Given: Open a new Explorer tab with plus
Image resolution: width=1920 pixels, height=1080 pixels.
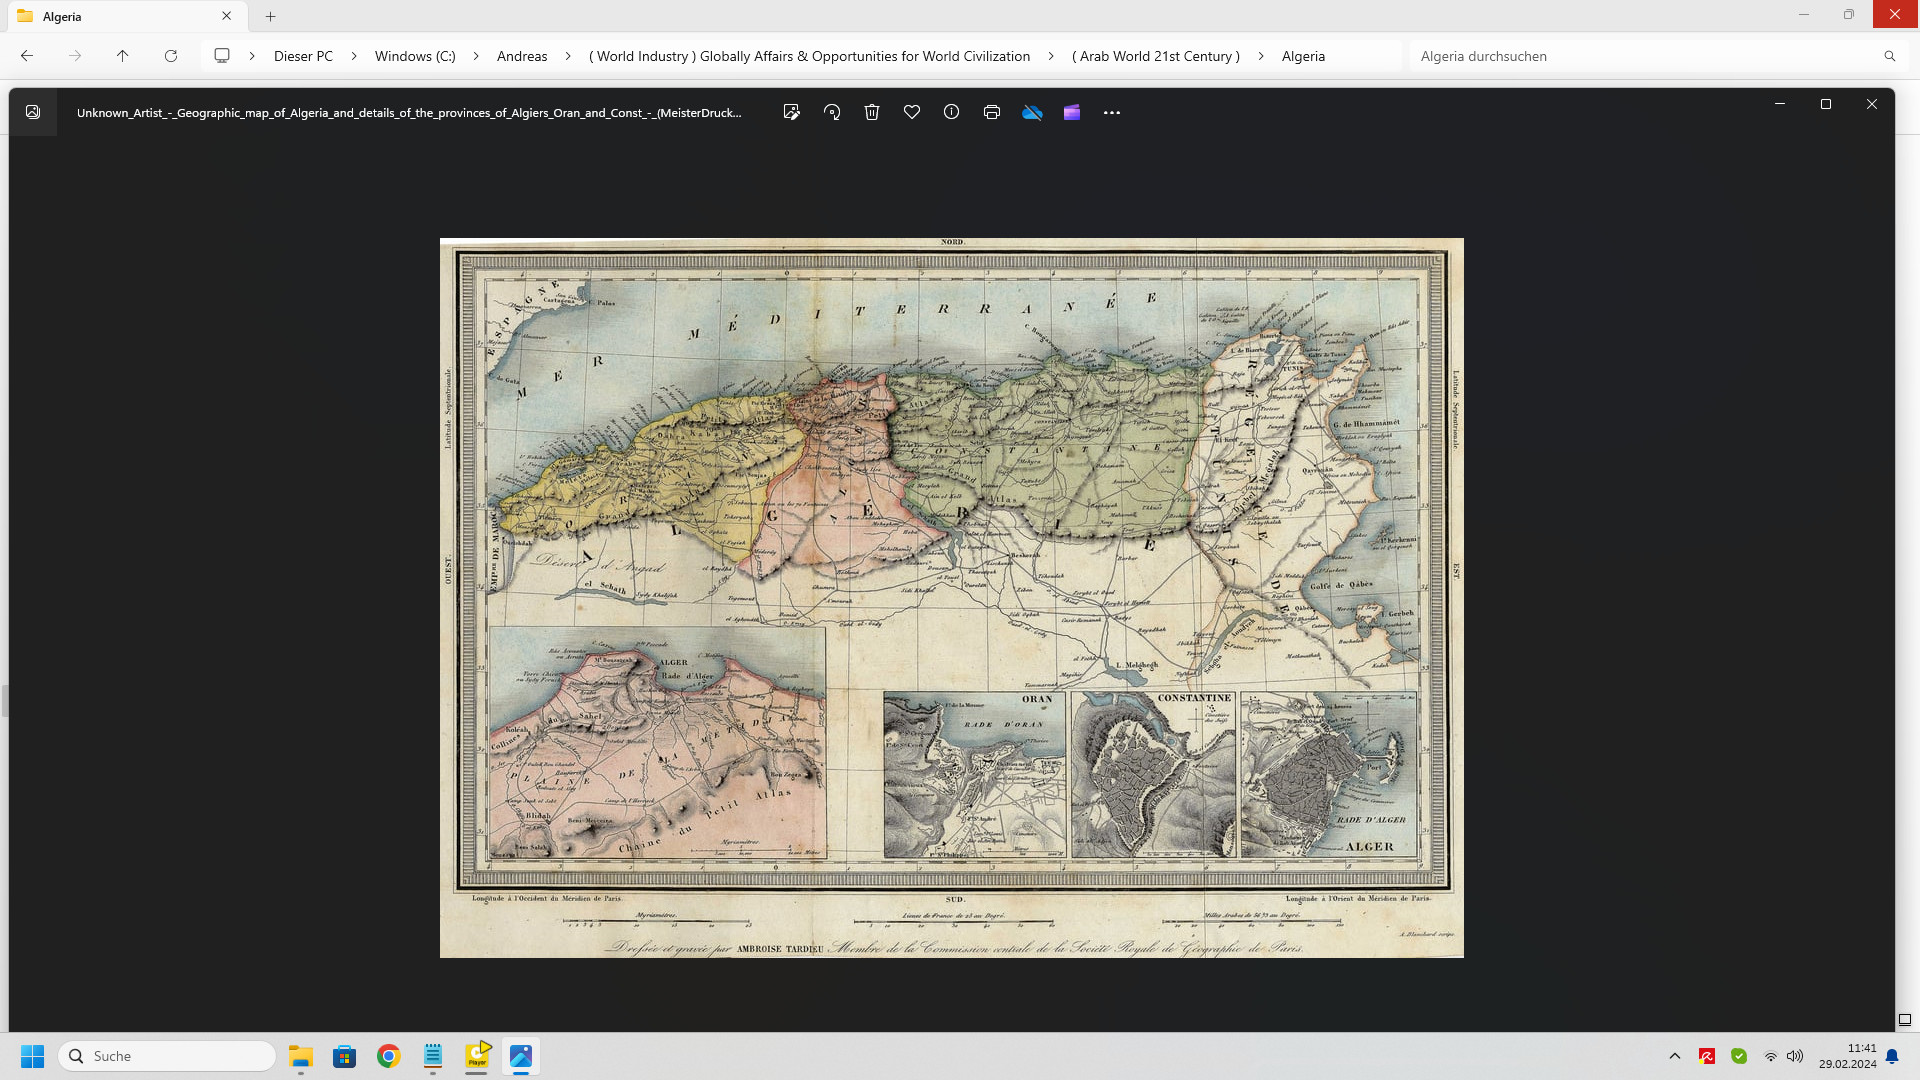Looking at the screenshot, I should pyautogui.click(x=270, y=16).
